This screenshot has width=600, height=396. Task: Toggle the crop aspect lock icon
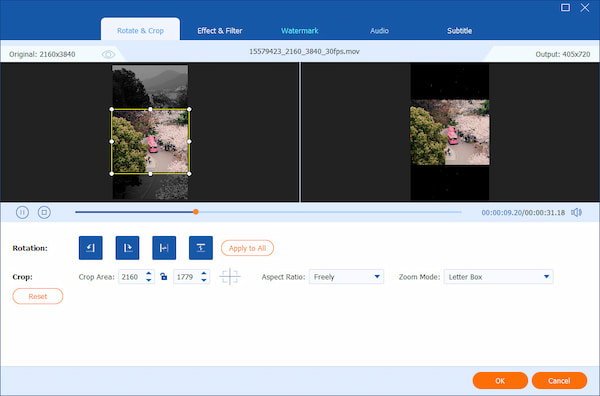[x=164, y=277]
